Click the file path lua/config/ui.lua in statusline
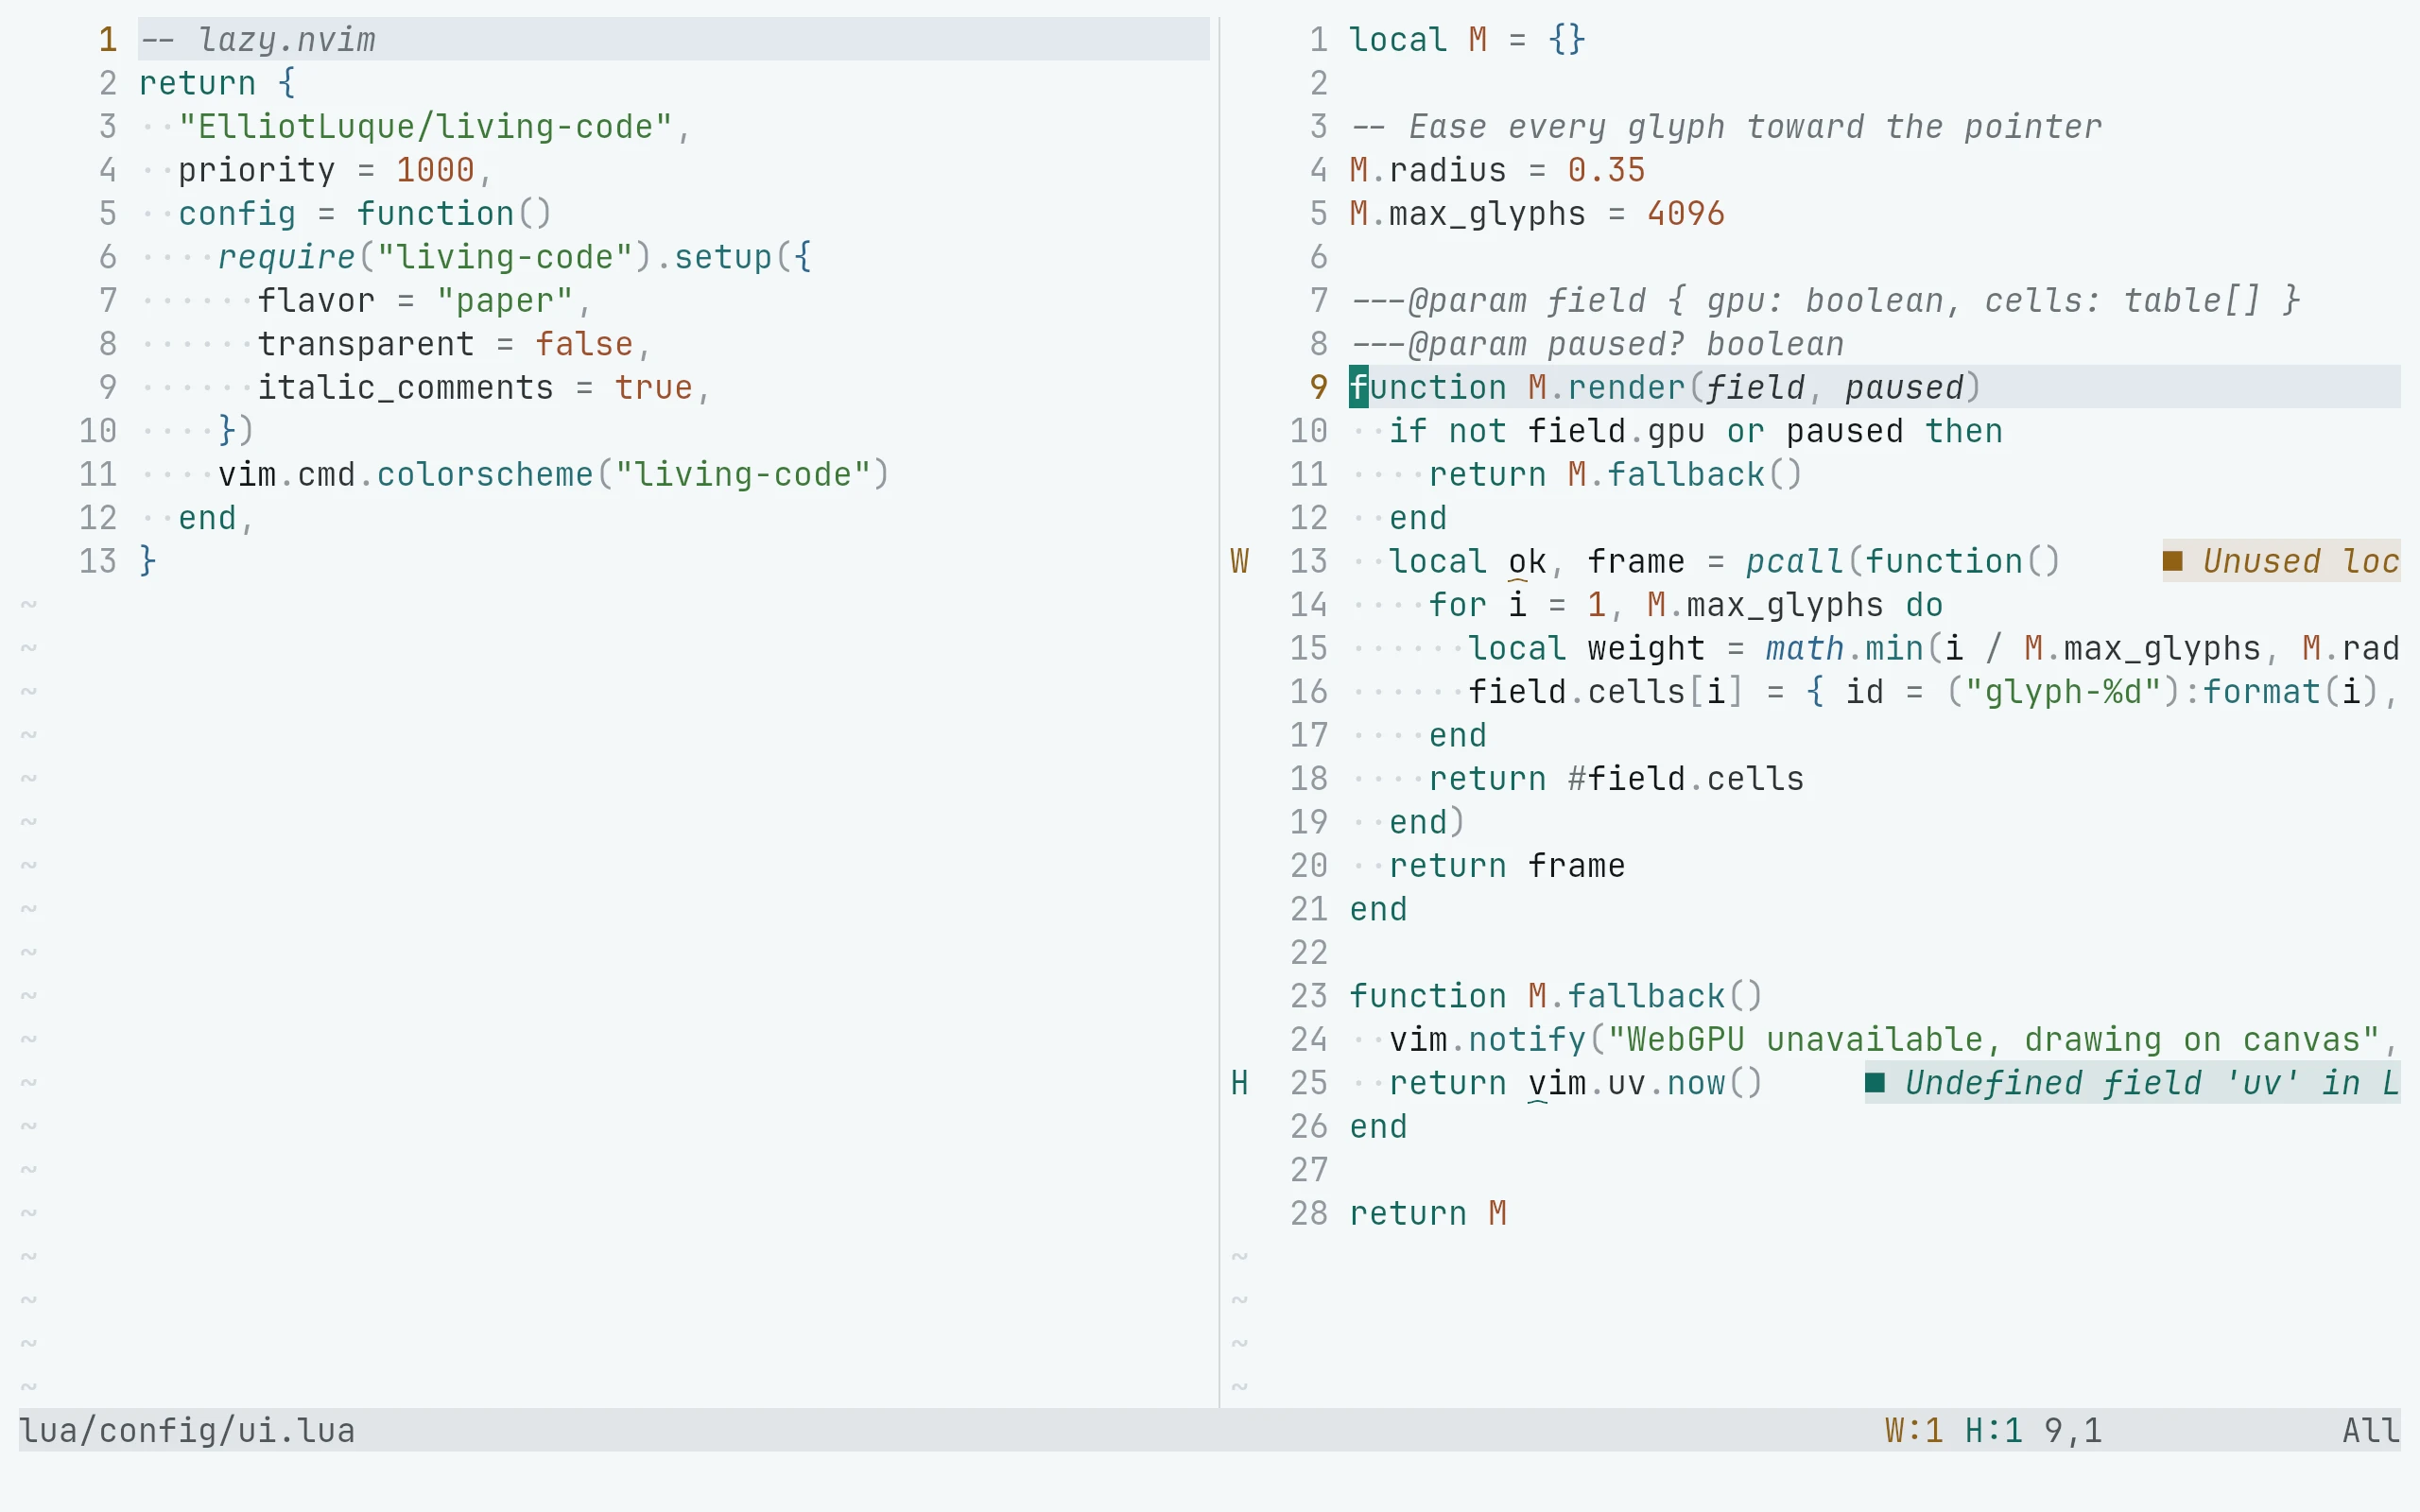2420x1512 pixels. (187, 1430)
